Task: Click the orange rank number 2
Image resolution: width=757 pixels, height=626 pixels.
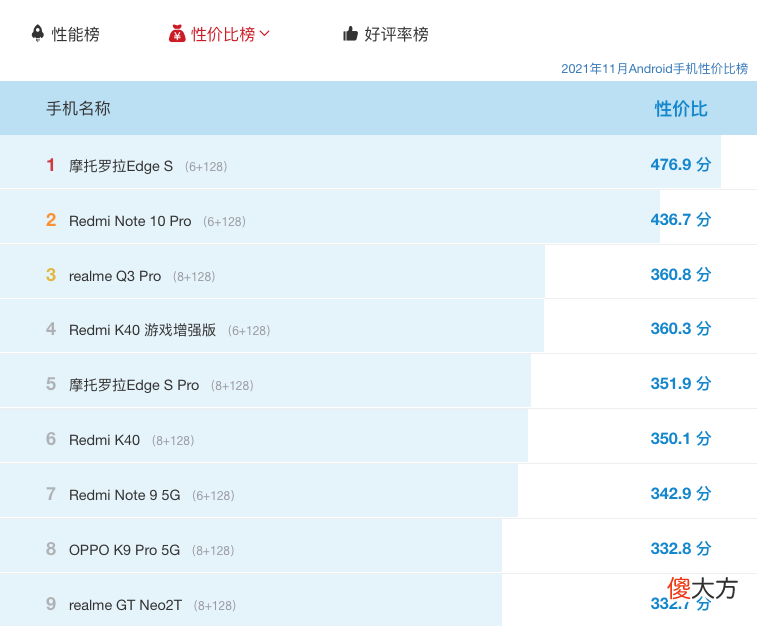Action: click(51, 220)
